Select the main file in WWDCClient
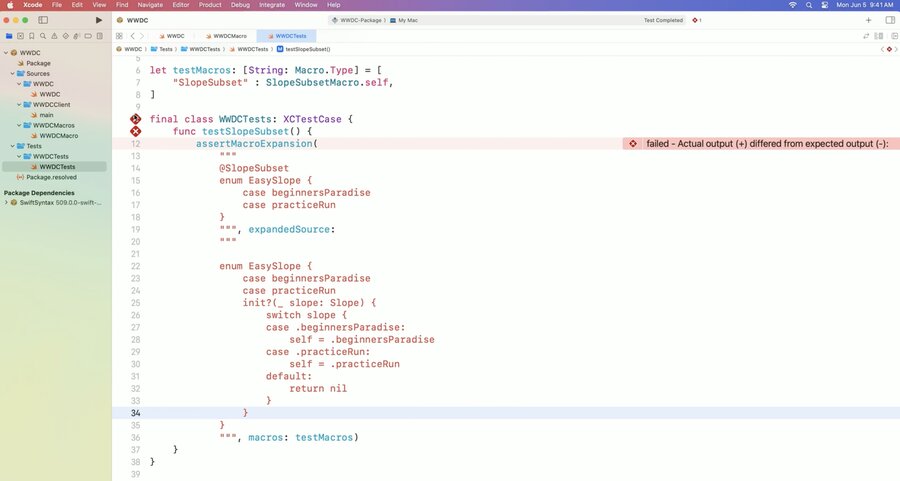900x481 pixels. (x=42, y=115)
